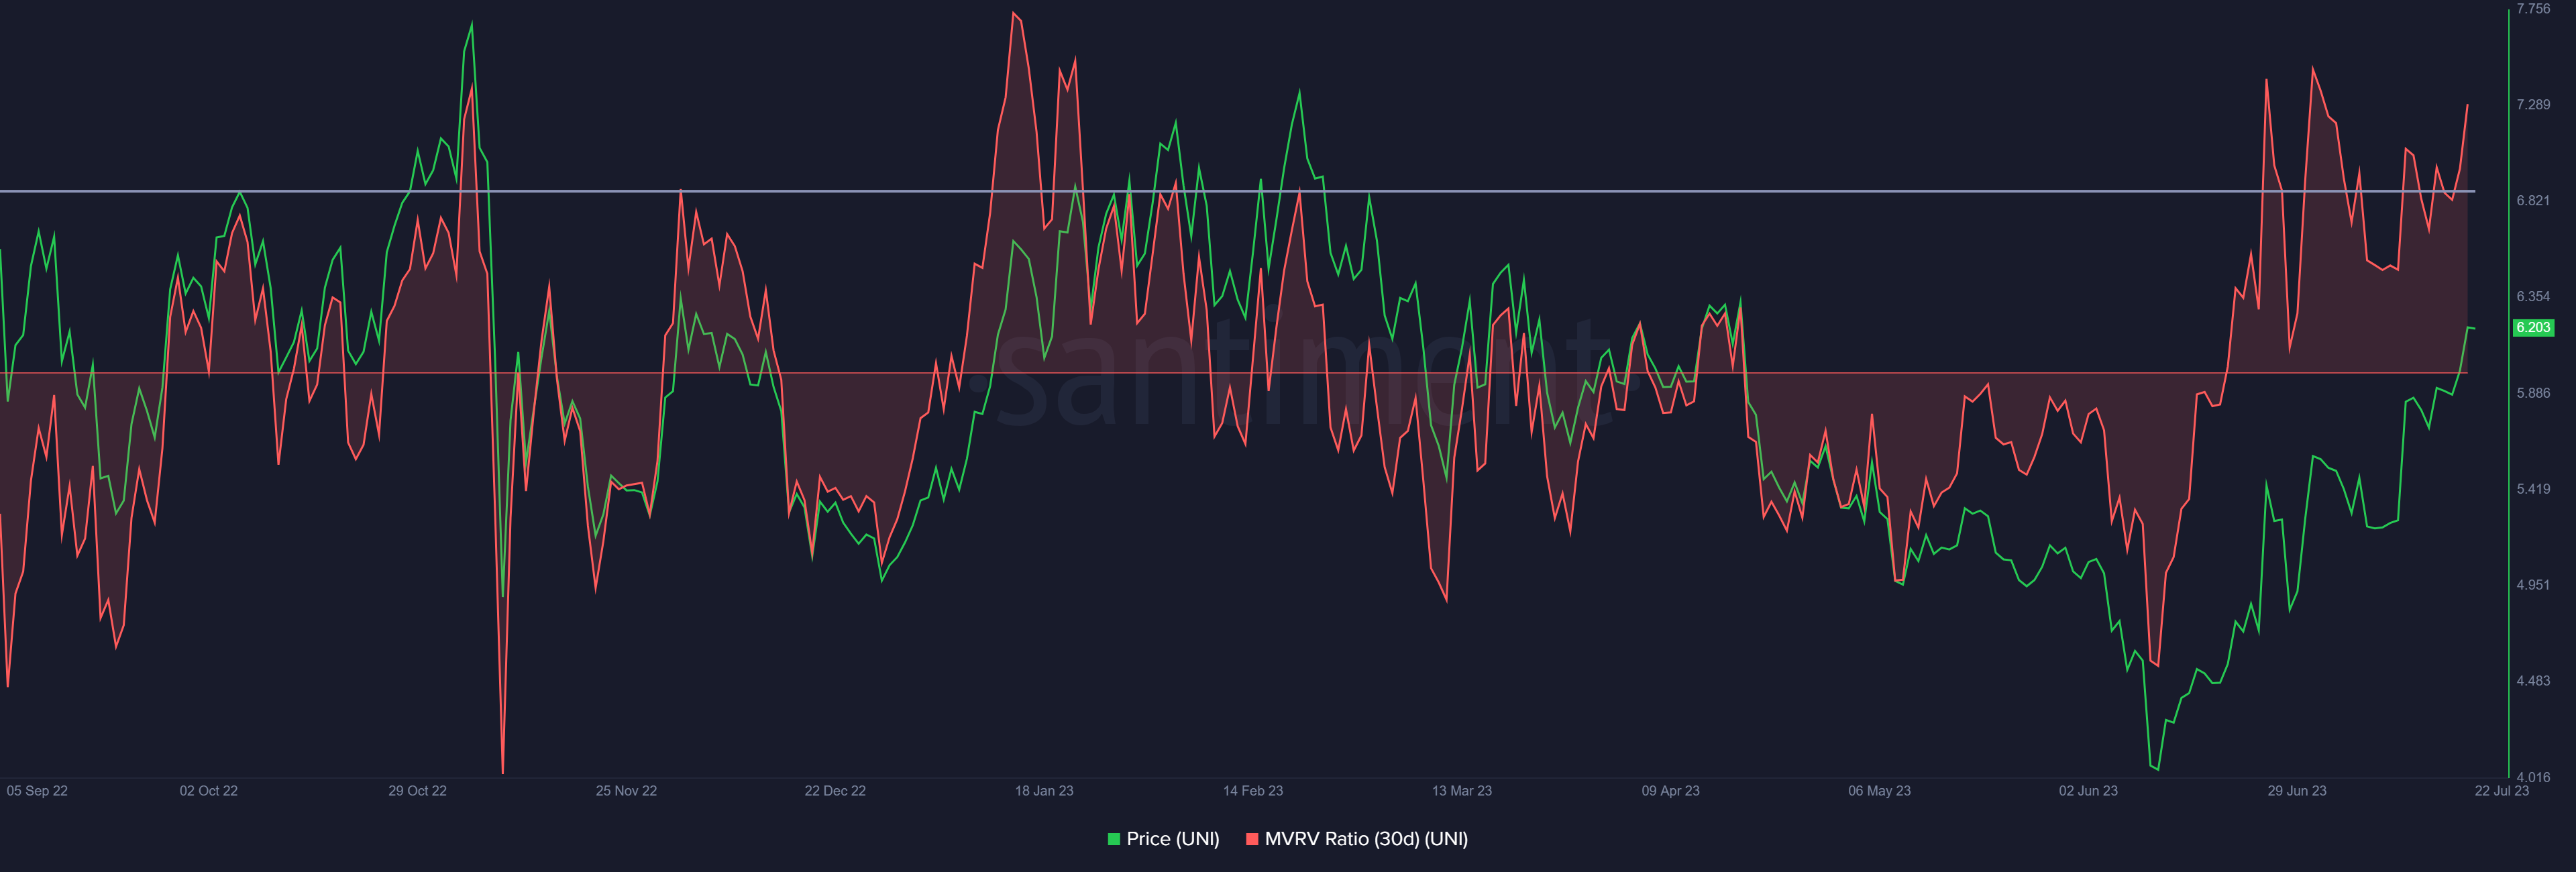Select the 13 Mar 23 date label

tap(1462, 791)
